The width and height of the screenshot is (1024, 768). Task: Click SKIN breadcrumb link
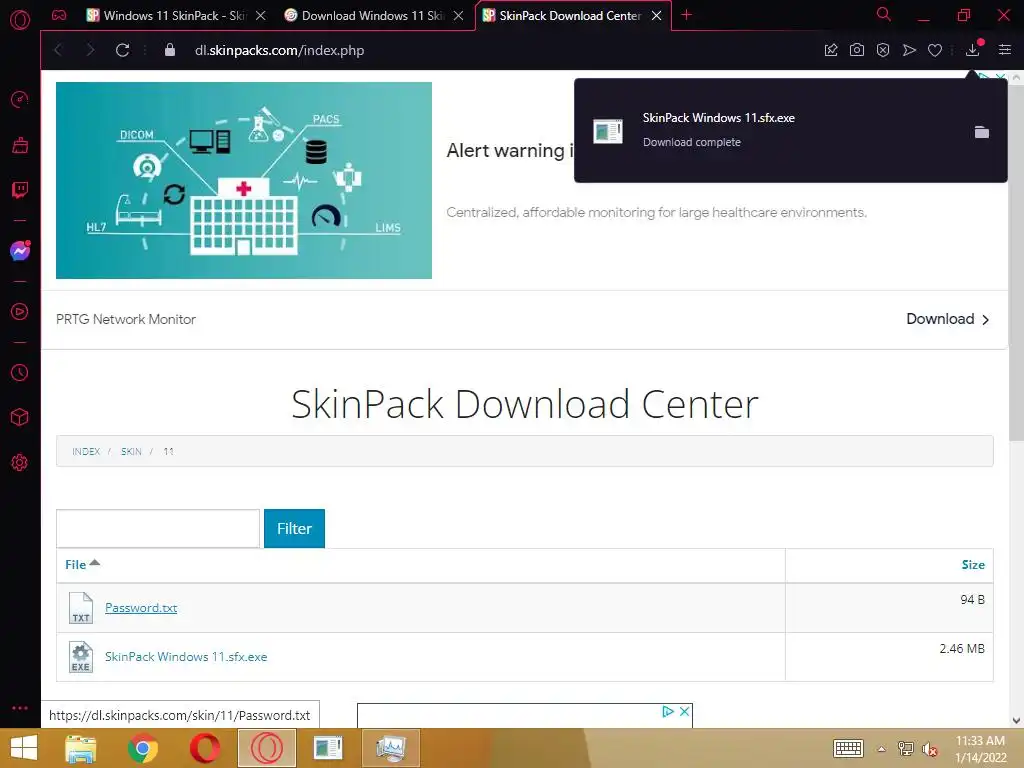(131, 451)
